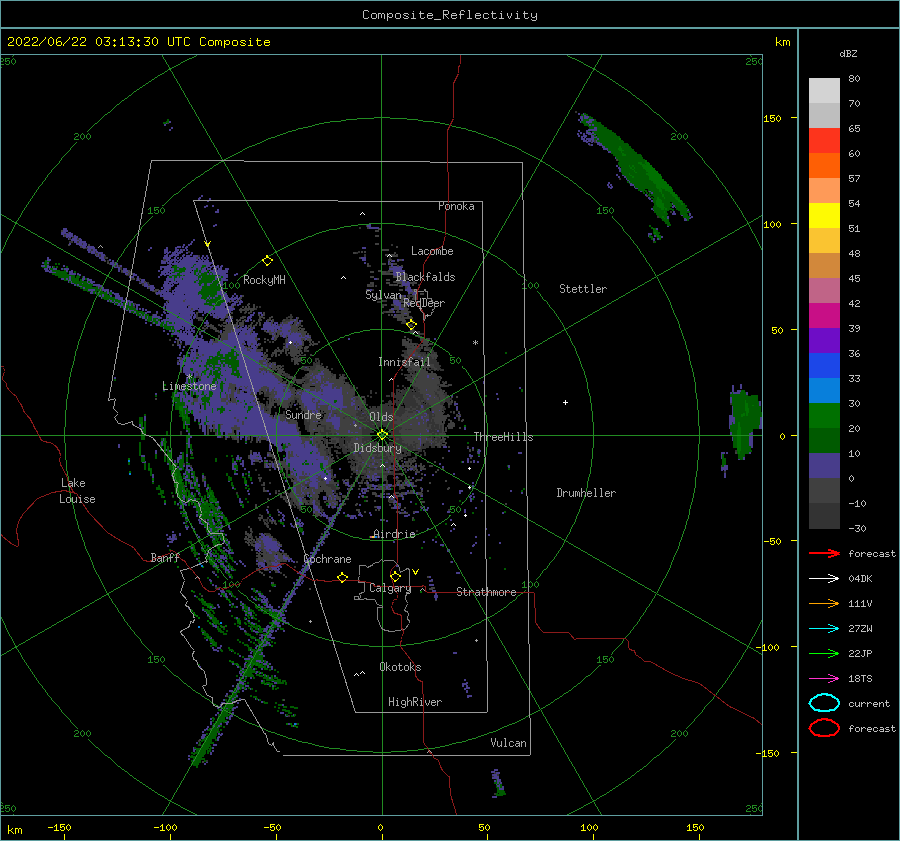Click the Ponoka city label

(x=456, y=206)
